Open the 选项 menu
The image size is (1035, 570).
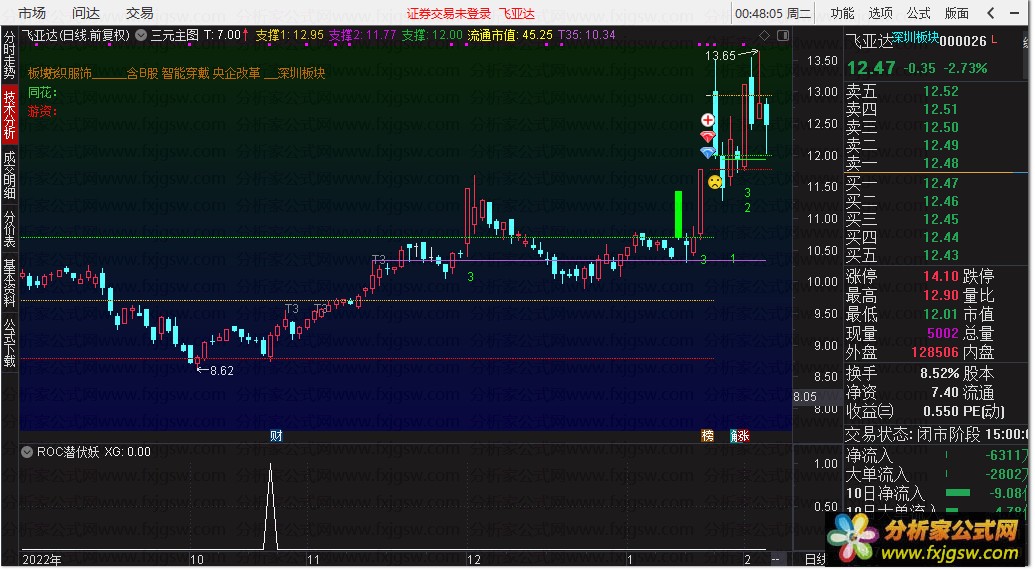(880, 13)
